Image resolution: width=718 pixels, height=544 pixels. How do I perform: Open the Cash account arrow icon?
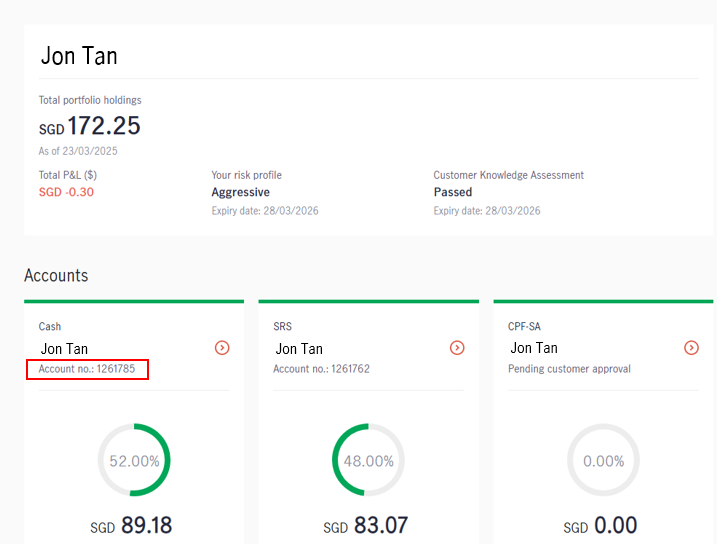tap(222, 348)
